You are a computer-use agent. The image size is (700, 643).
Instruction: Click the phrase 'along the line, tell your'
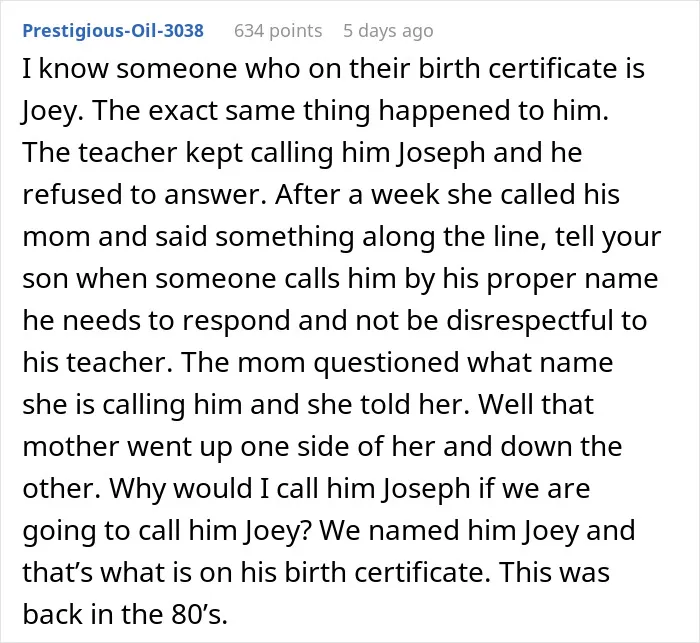coord(512,237)
